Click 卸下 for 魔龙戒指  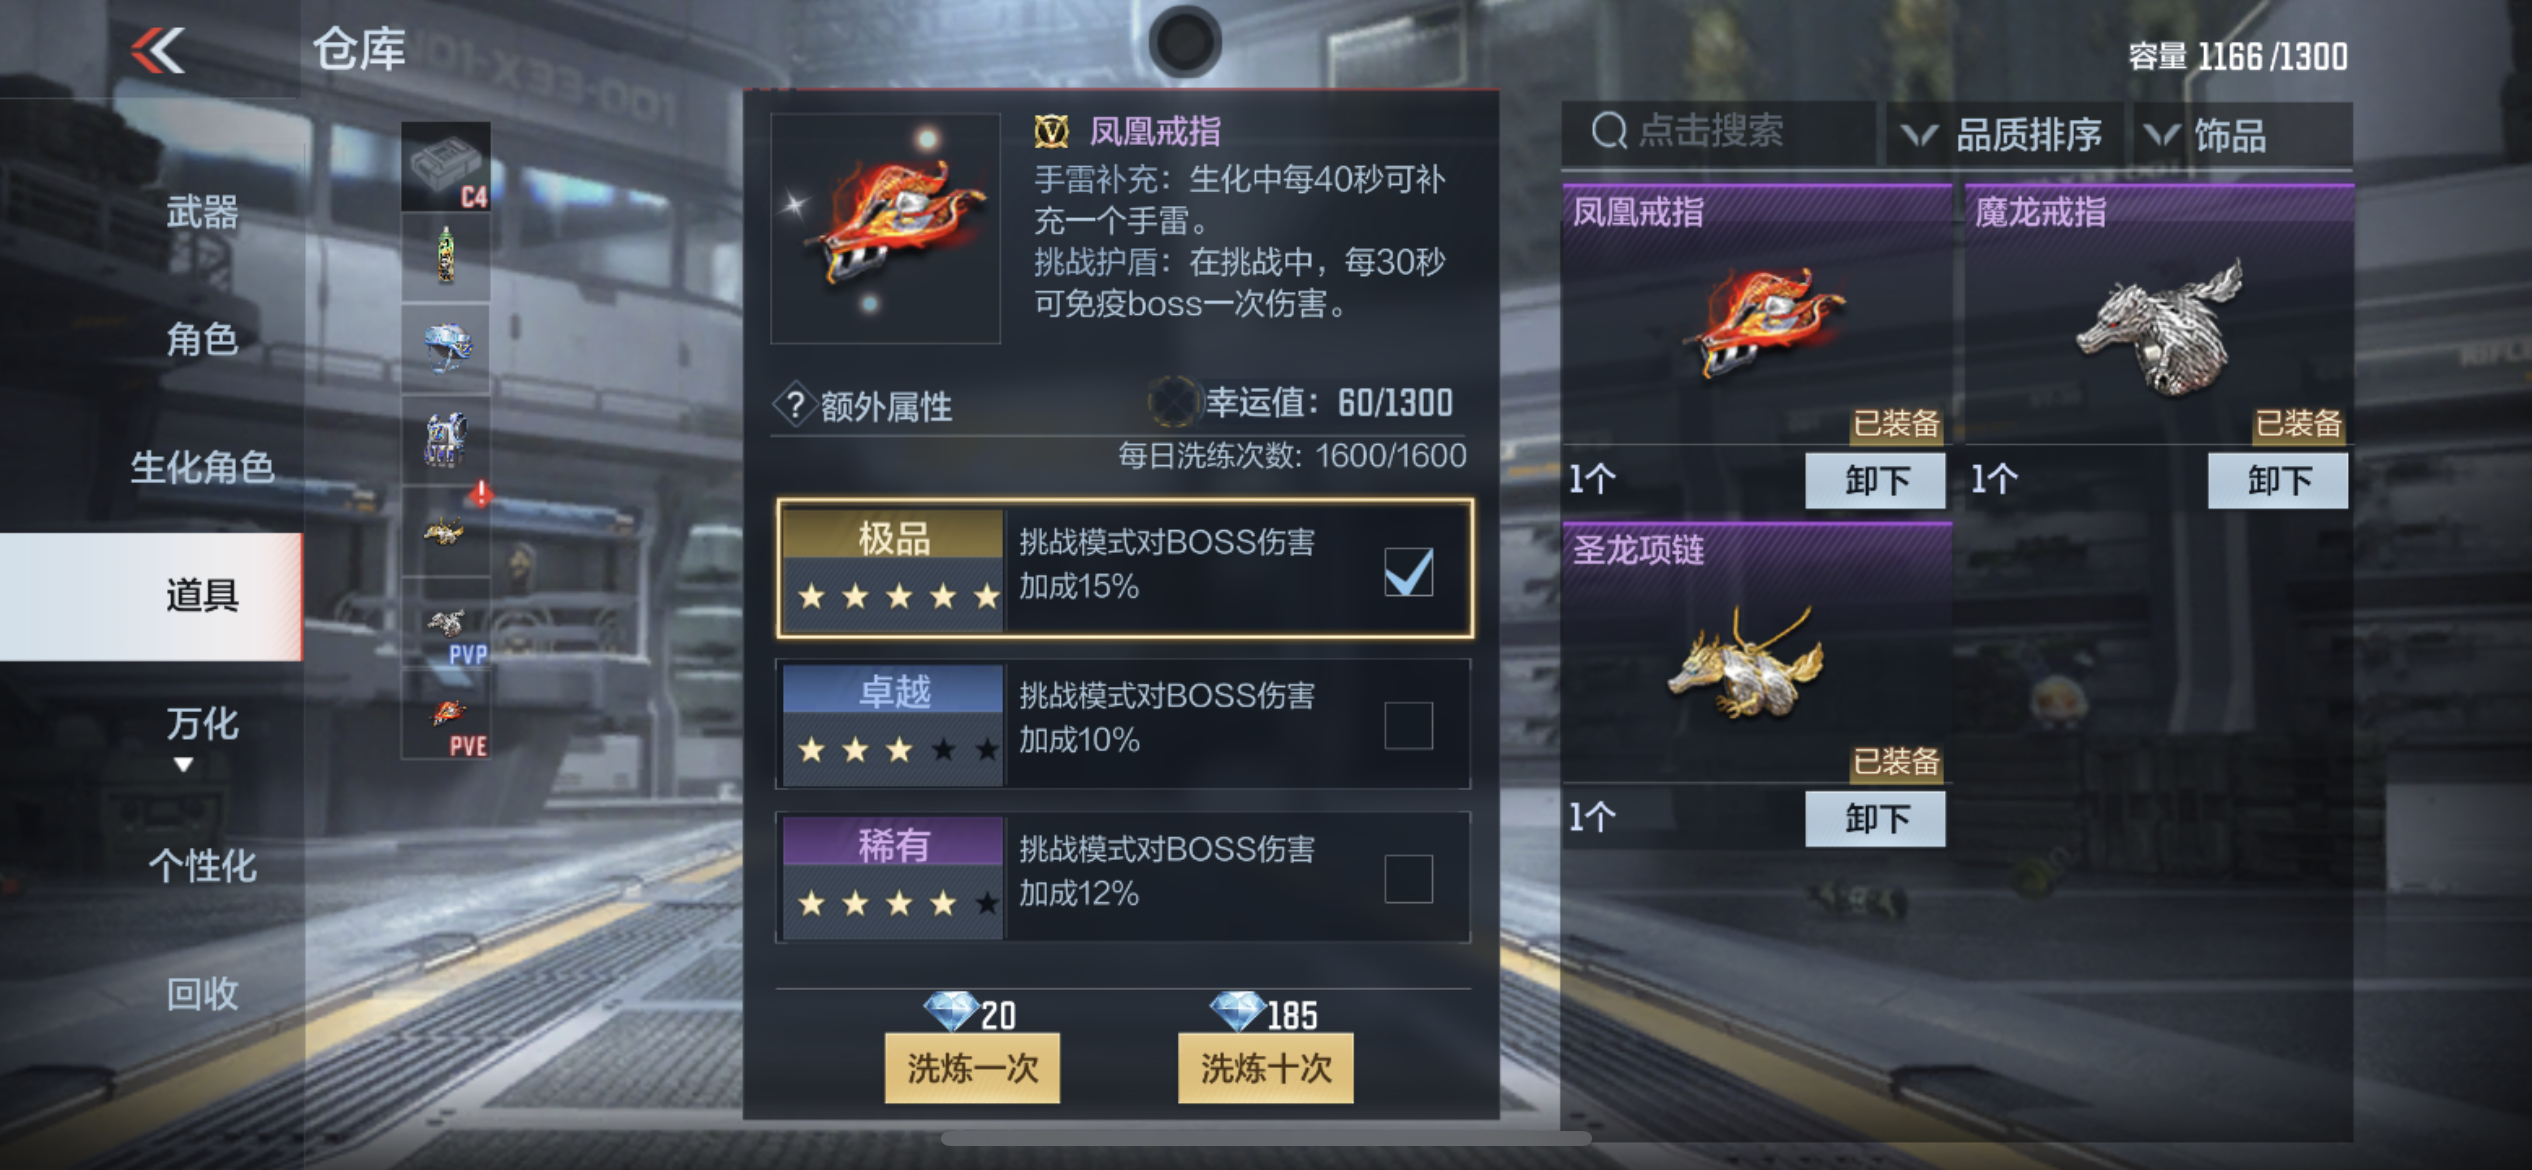(x=2278, y=480)
